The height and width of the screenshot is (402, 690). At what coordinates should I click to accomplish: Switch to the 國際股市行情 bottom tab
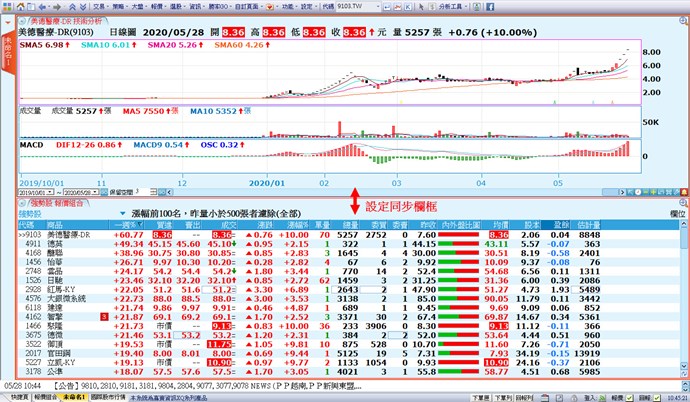click(108, 397)
